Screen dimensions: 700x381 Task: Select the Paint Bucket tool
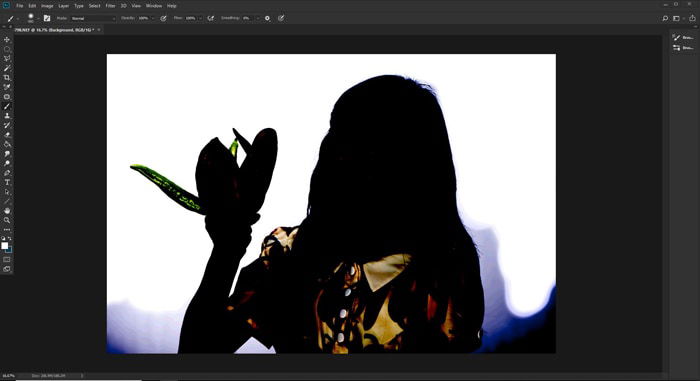[x=7, y=144]
